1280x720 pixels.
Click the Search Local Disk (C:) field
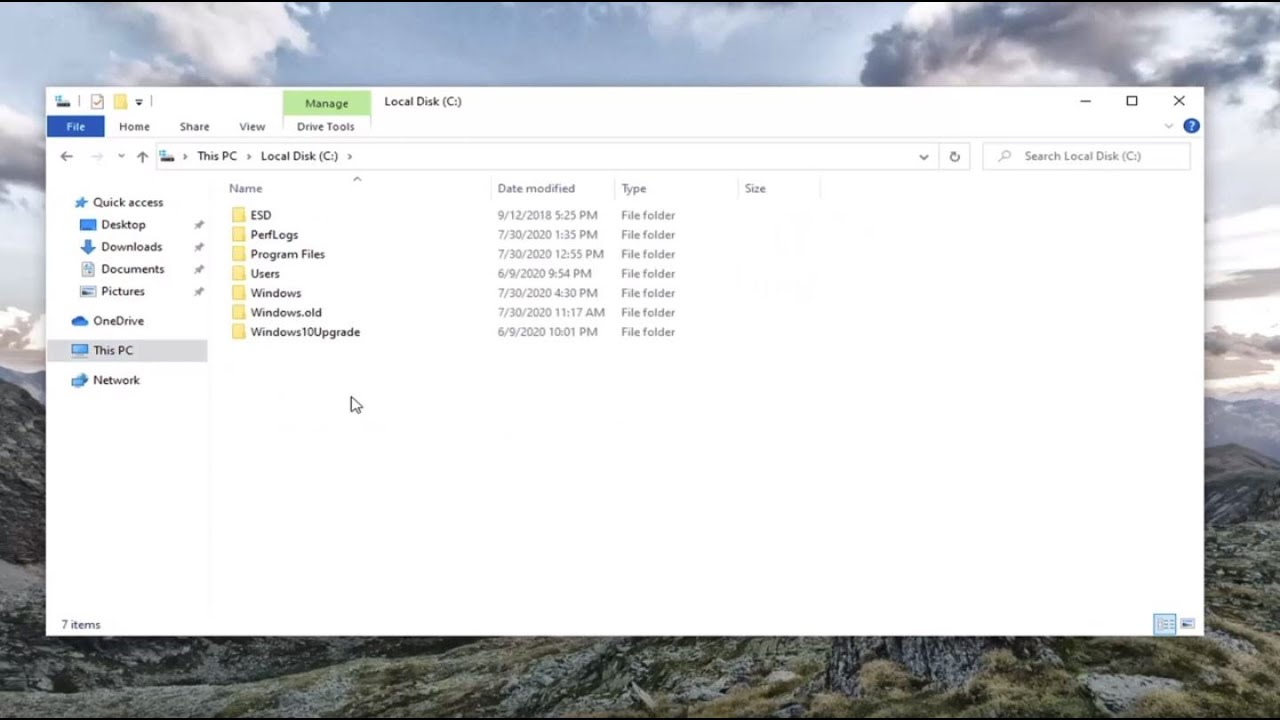point(1087,156)
